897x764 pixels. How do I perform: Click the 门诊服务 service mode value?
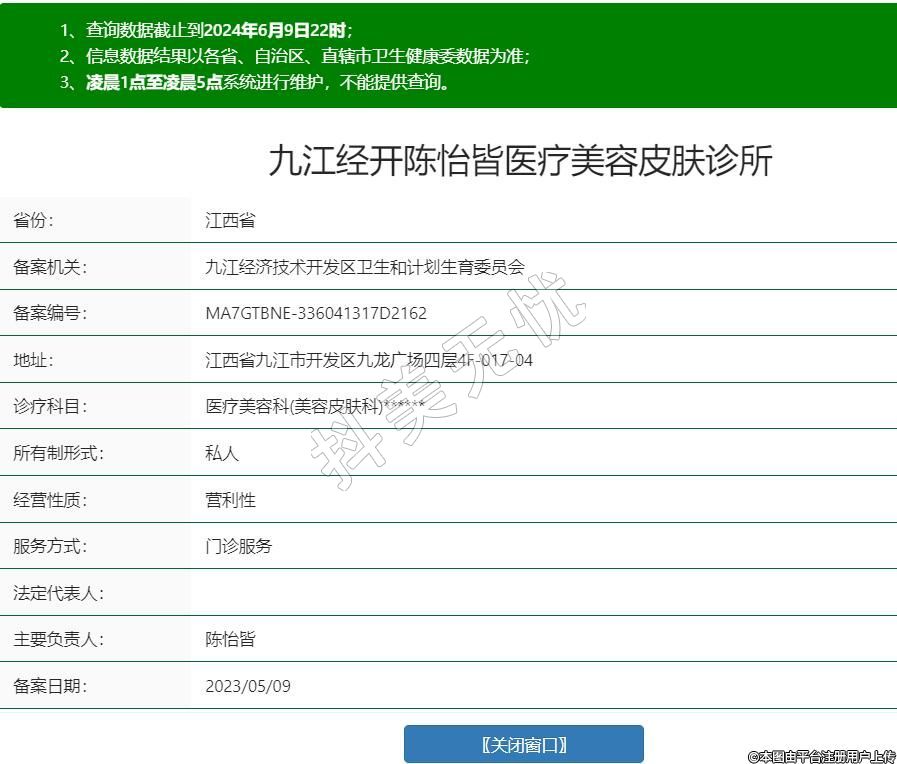(238, 546)
